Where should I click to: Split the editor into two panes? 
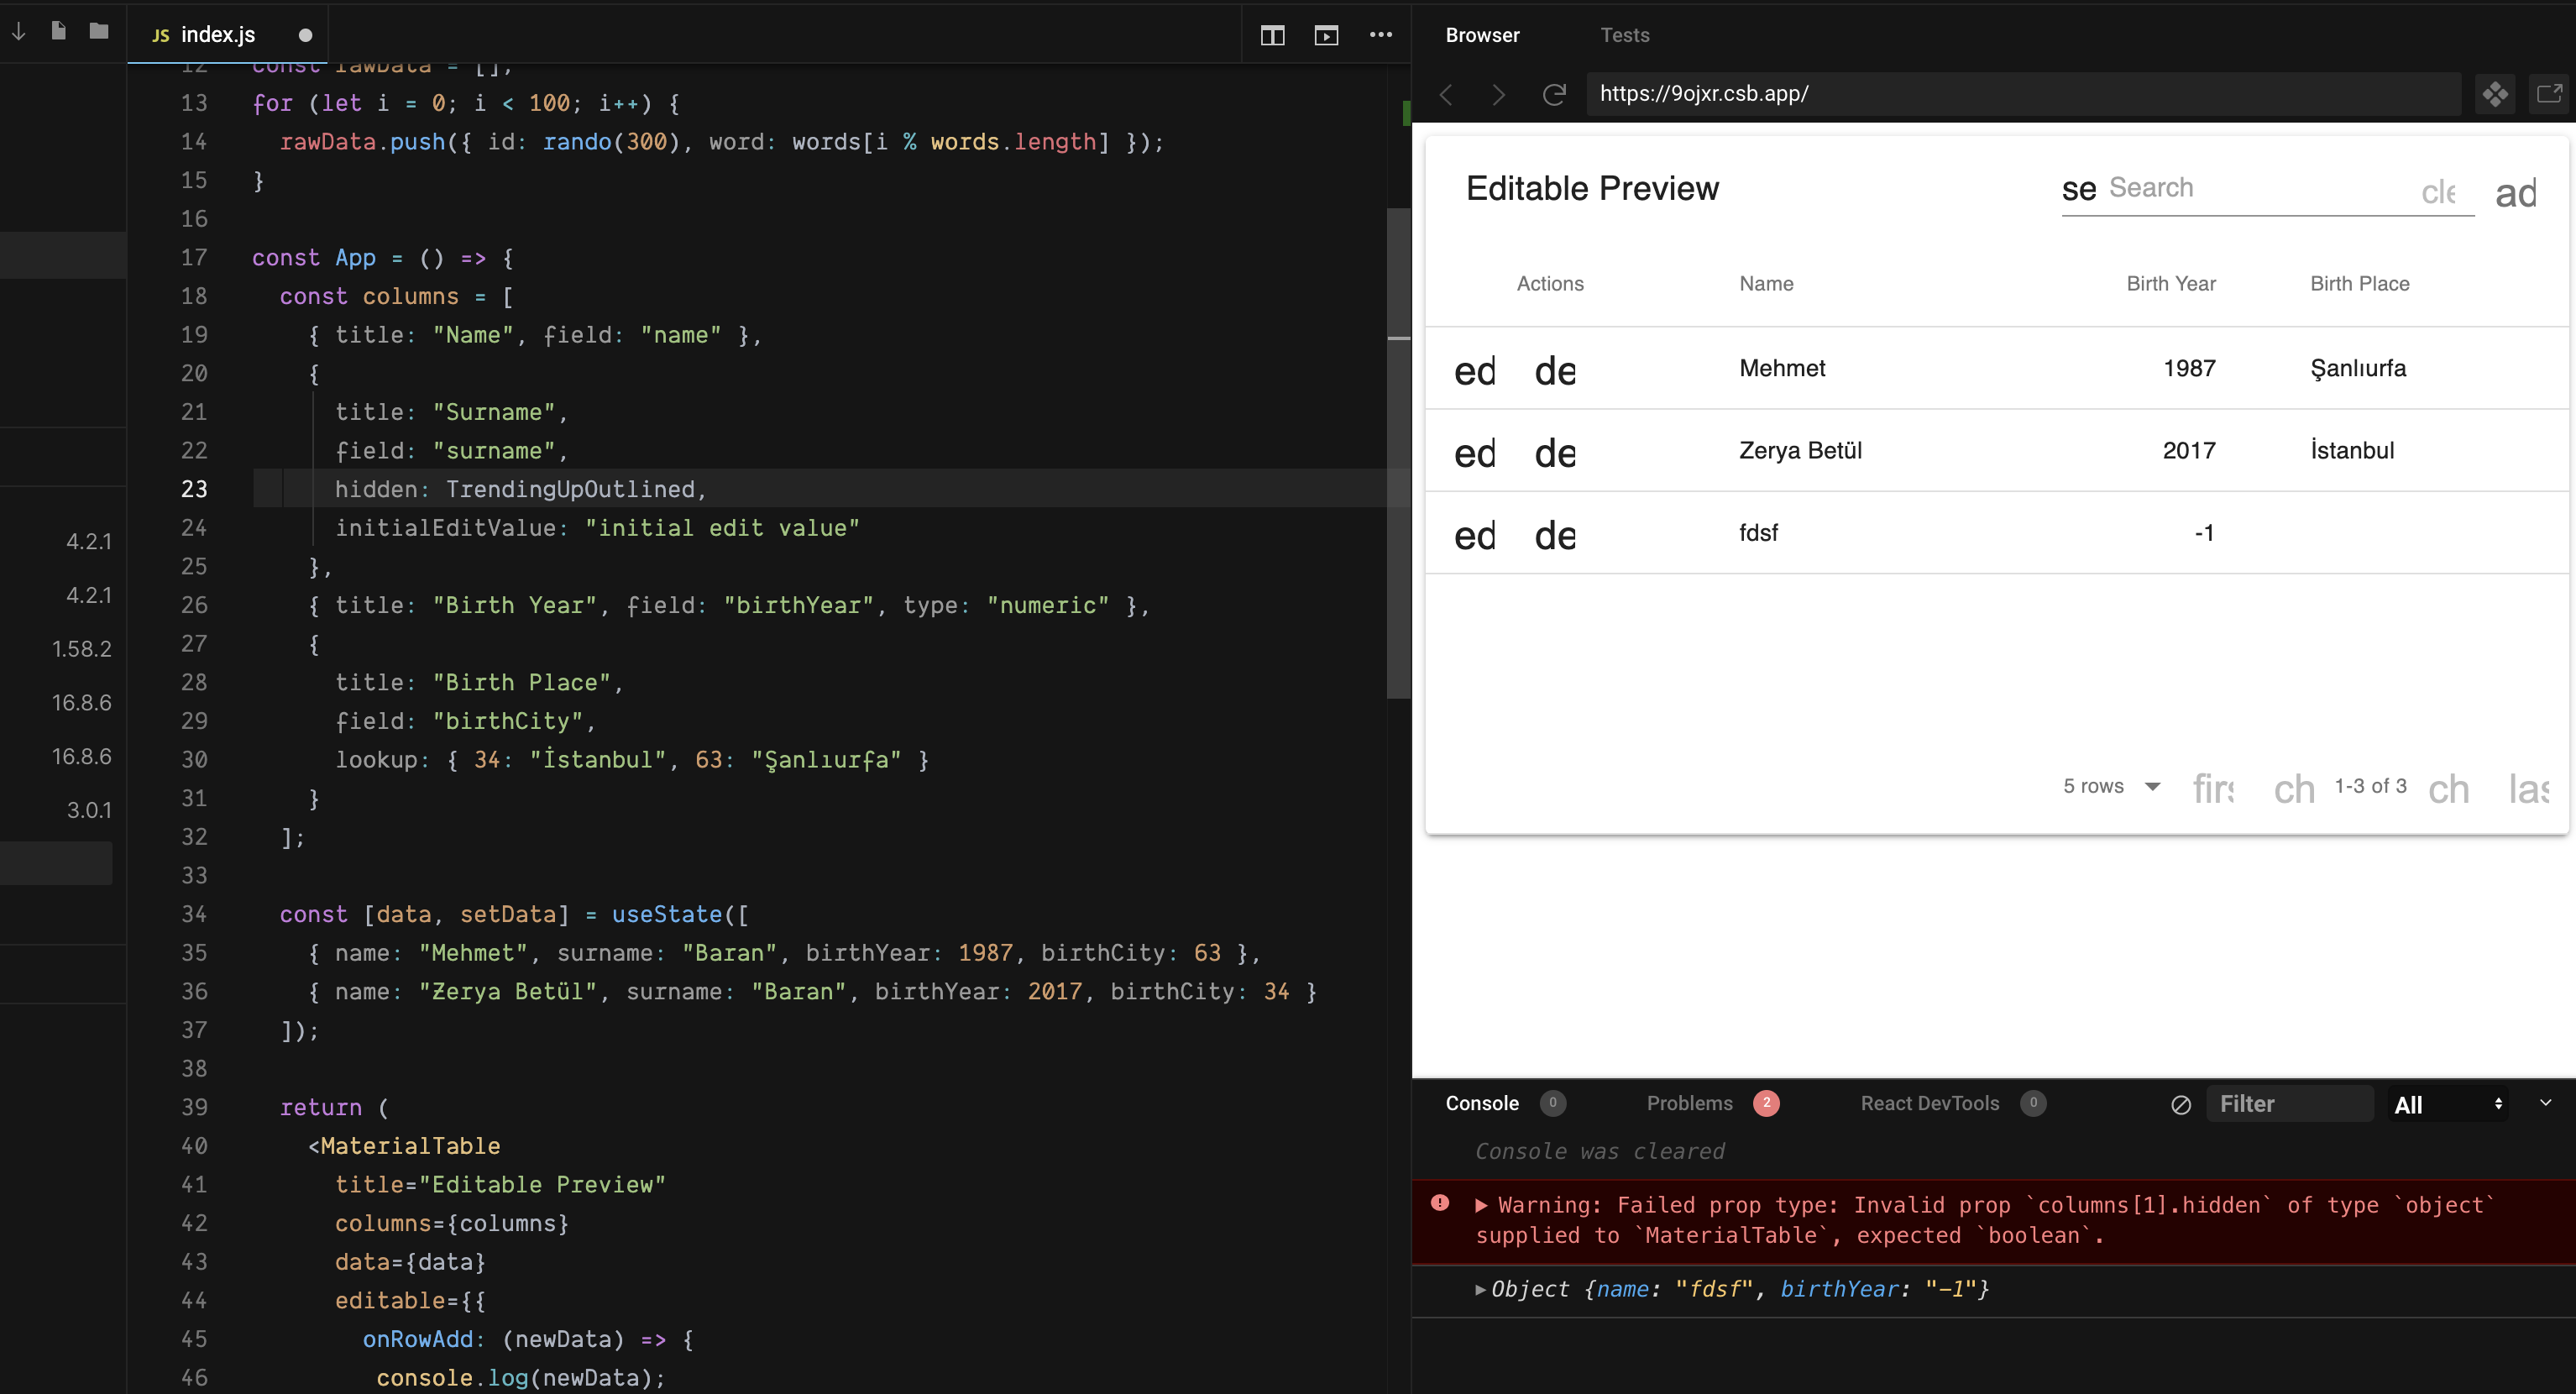pos(1272,35)
